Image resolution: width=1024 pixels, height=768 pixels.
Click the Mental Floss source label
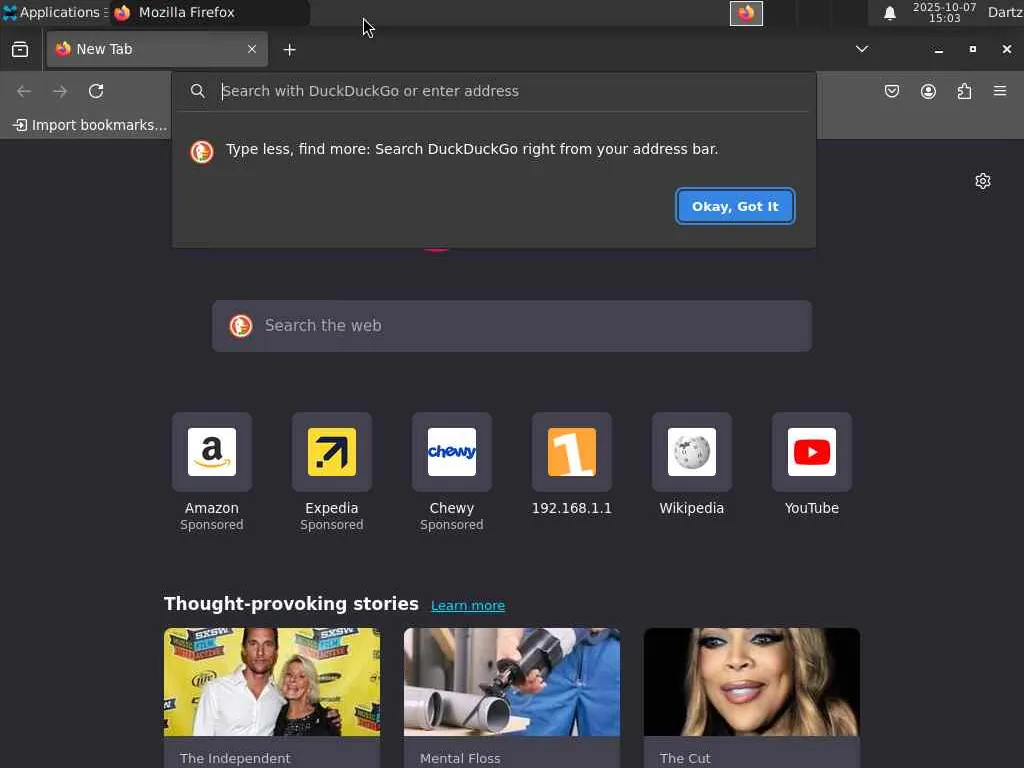[460, 758]
